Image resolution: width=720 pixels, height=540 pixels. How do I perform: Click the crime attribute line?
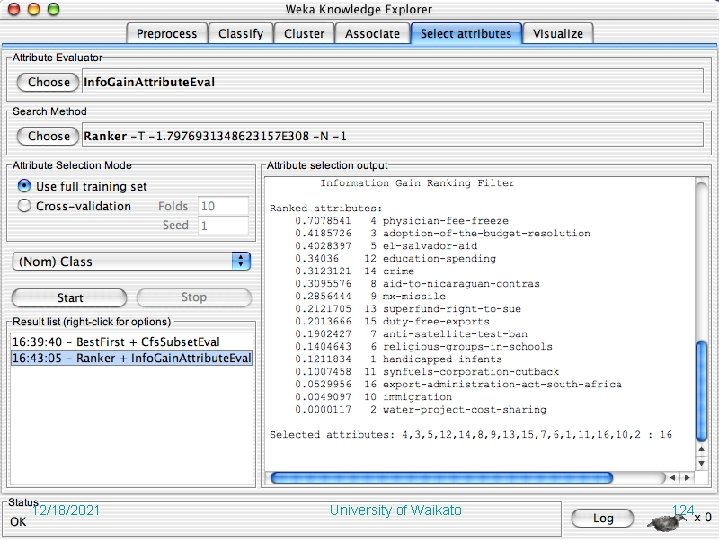pyautogui.click(x=354, y=271)
